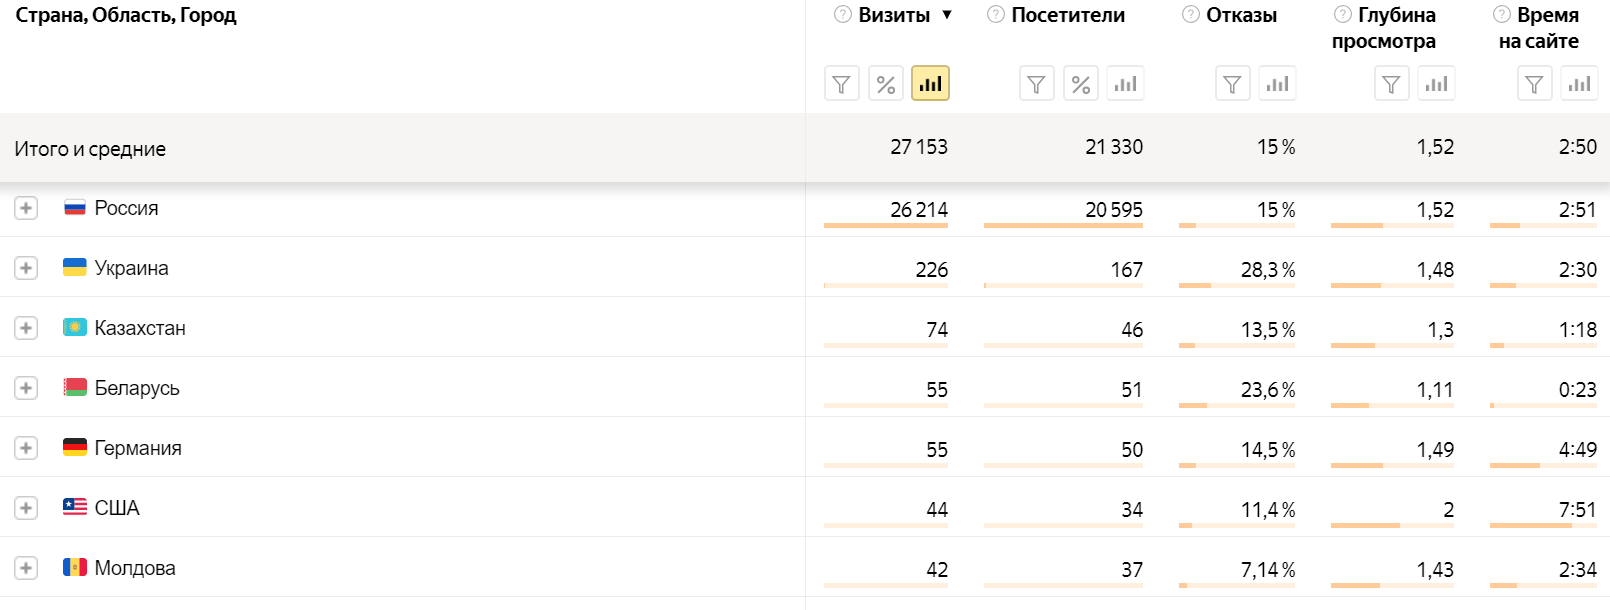Viewport: 1610px width, 610px height.
Task: Click the Итого и средние summary row
Action: coord(805,148)
